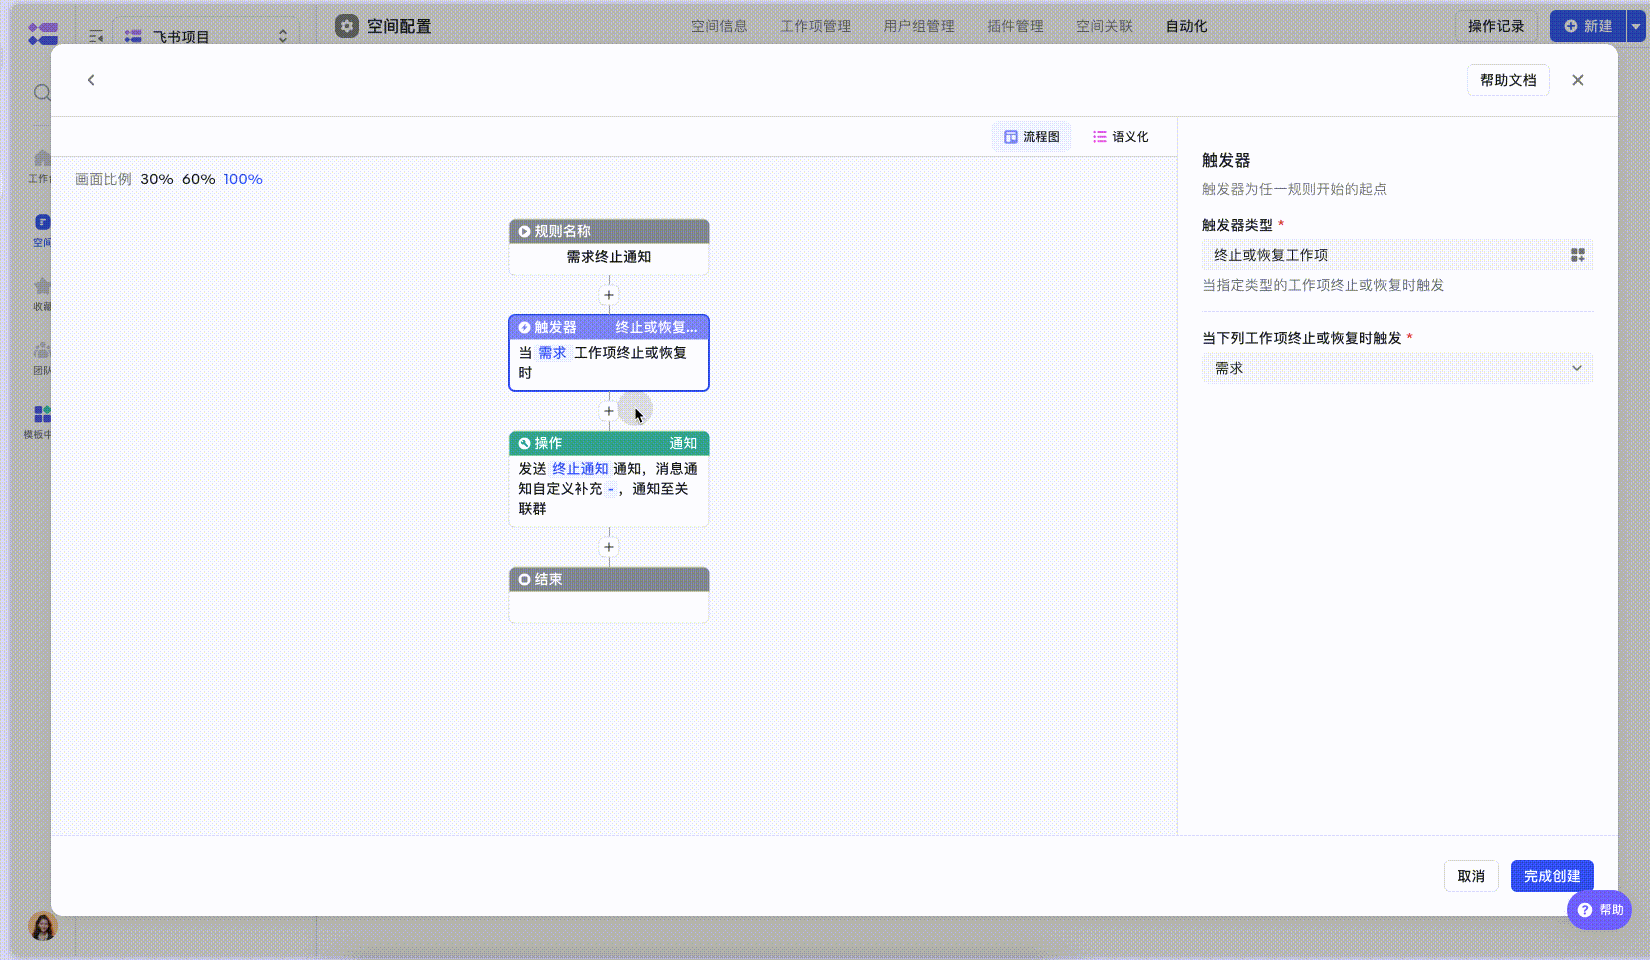Set canvas ratio to 60%

click(199, 179)
